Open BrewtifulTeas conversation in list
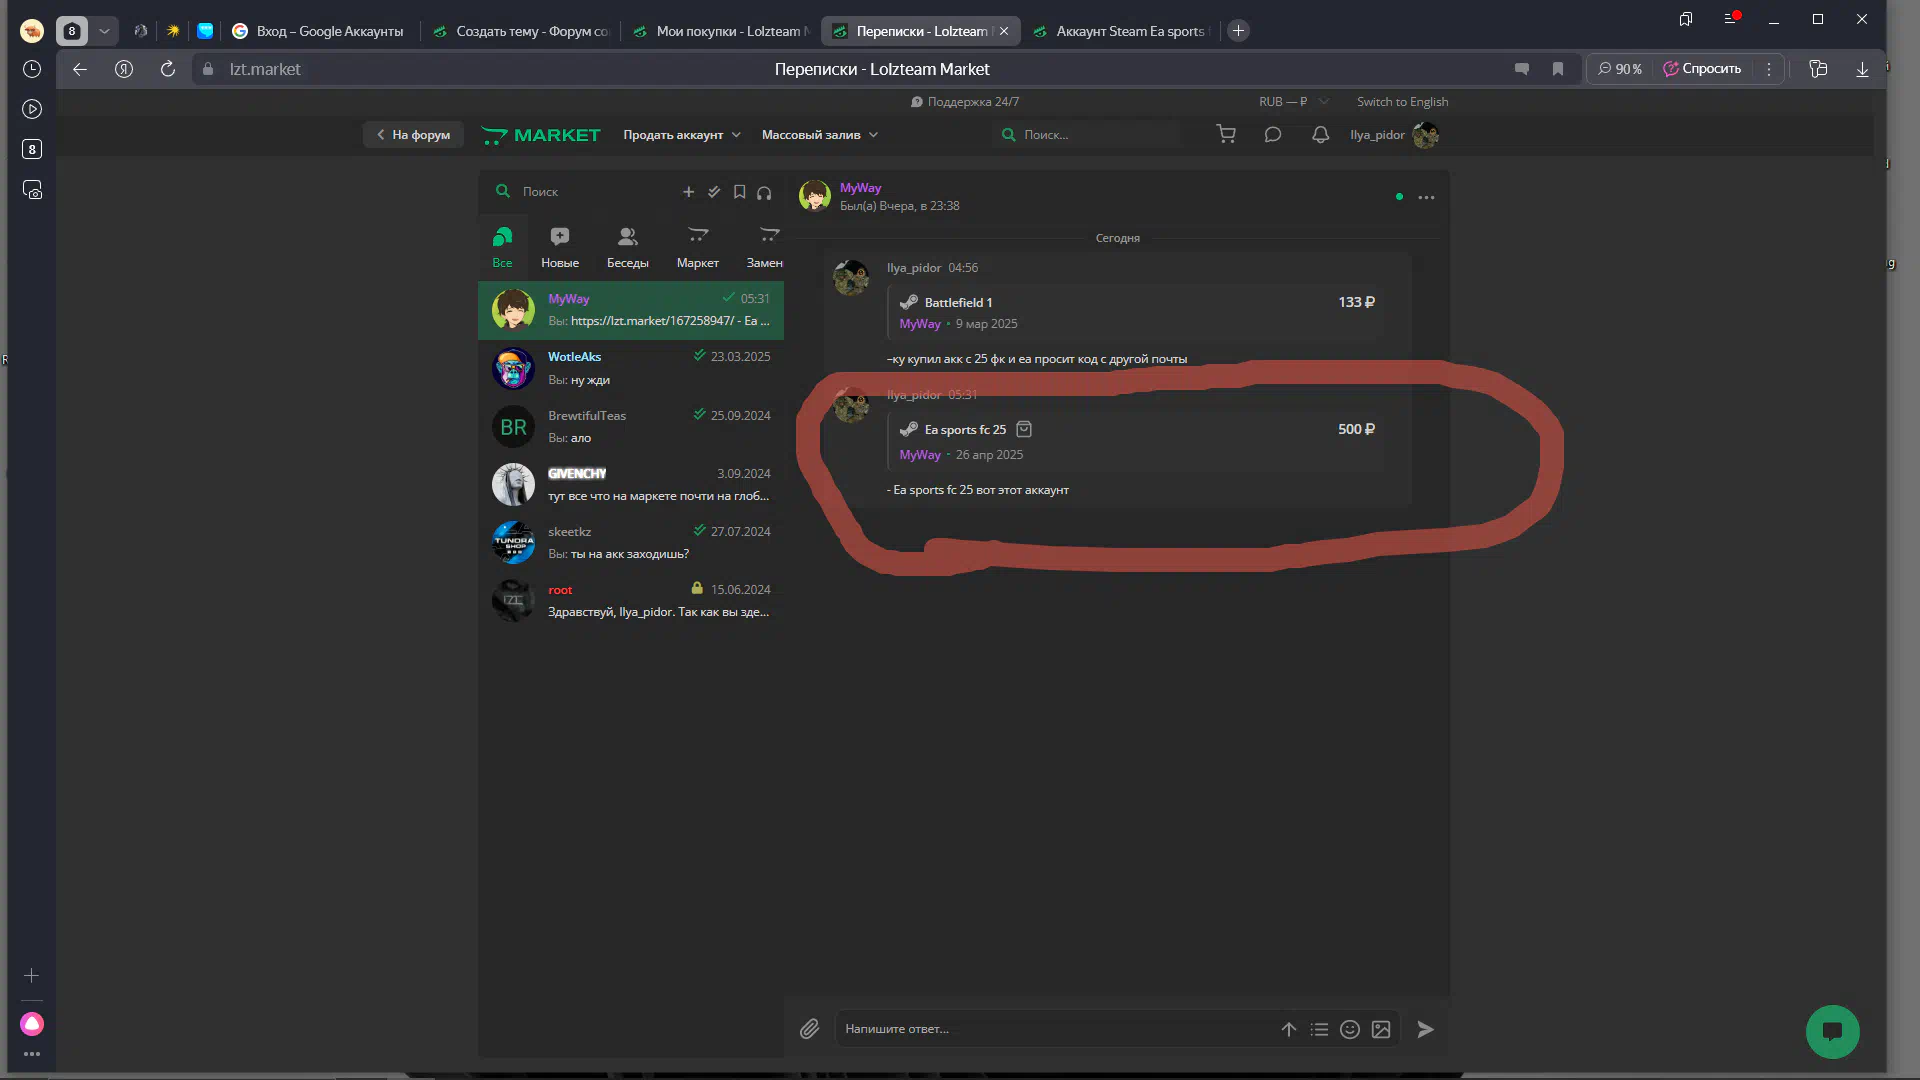The height and width of the screenshot is (1080, 1920). pyautogui.click(x=631, y=427)
